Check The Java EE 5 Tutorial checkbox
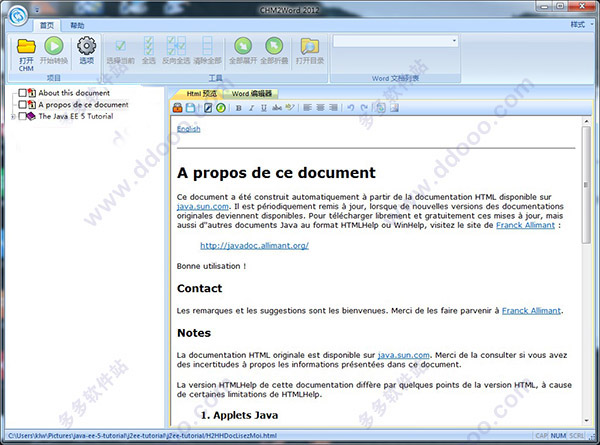This screenshot has height=445, width=600. coord(22,116)
